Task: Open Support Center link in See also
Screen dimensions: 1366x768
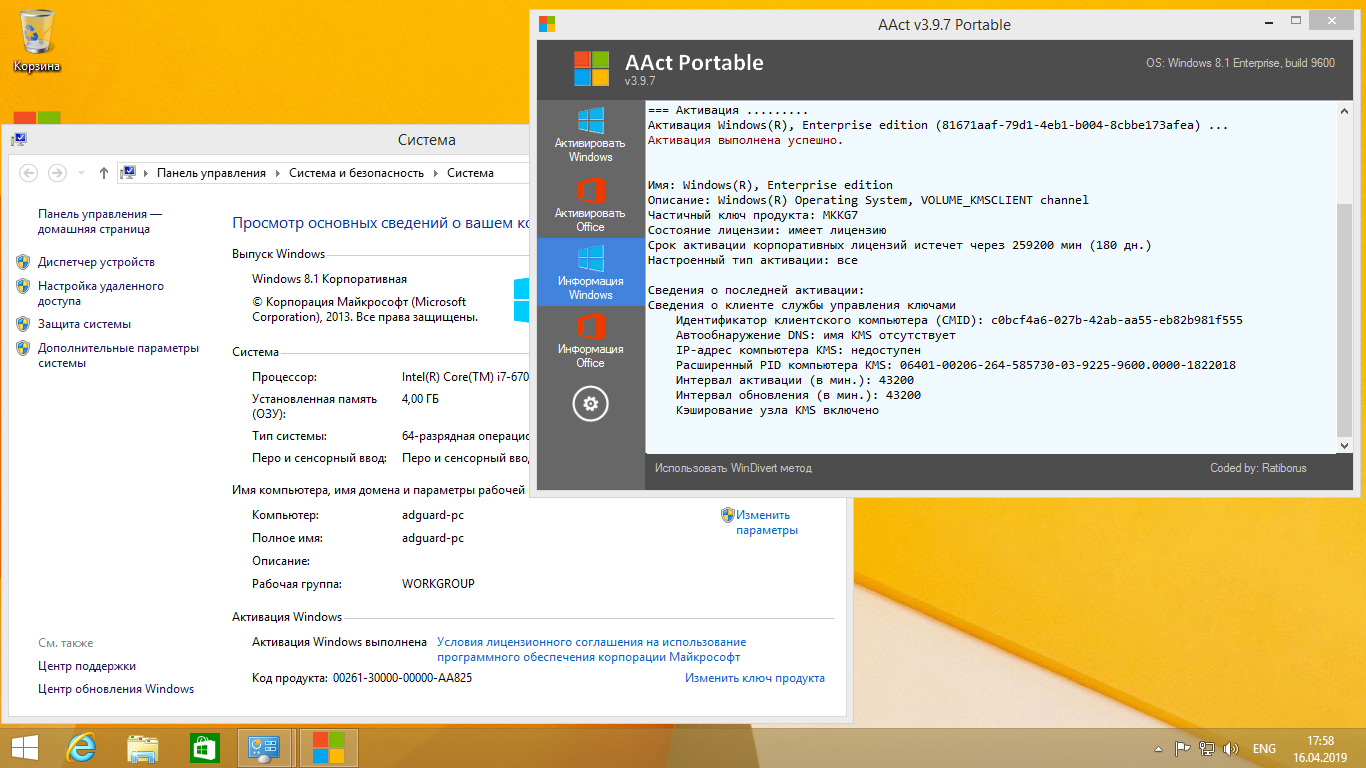Action: pyautogui.click(x=87, y=666)
